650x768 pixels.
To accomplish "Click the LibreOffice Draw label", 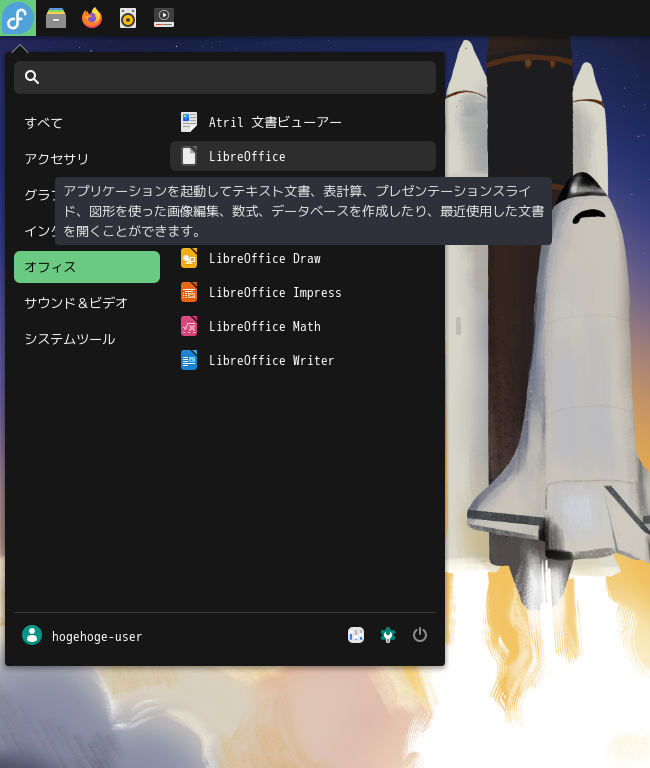I will [x=265, y=258].
